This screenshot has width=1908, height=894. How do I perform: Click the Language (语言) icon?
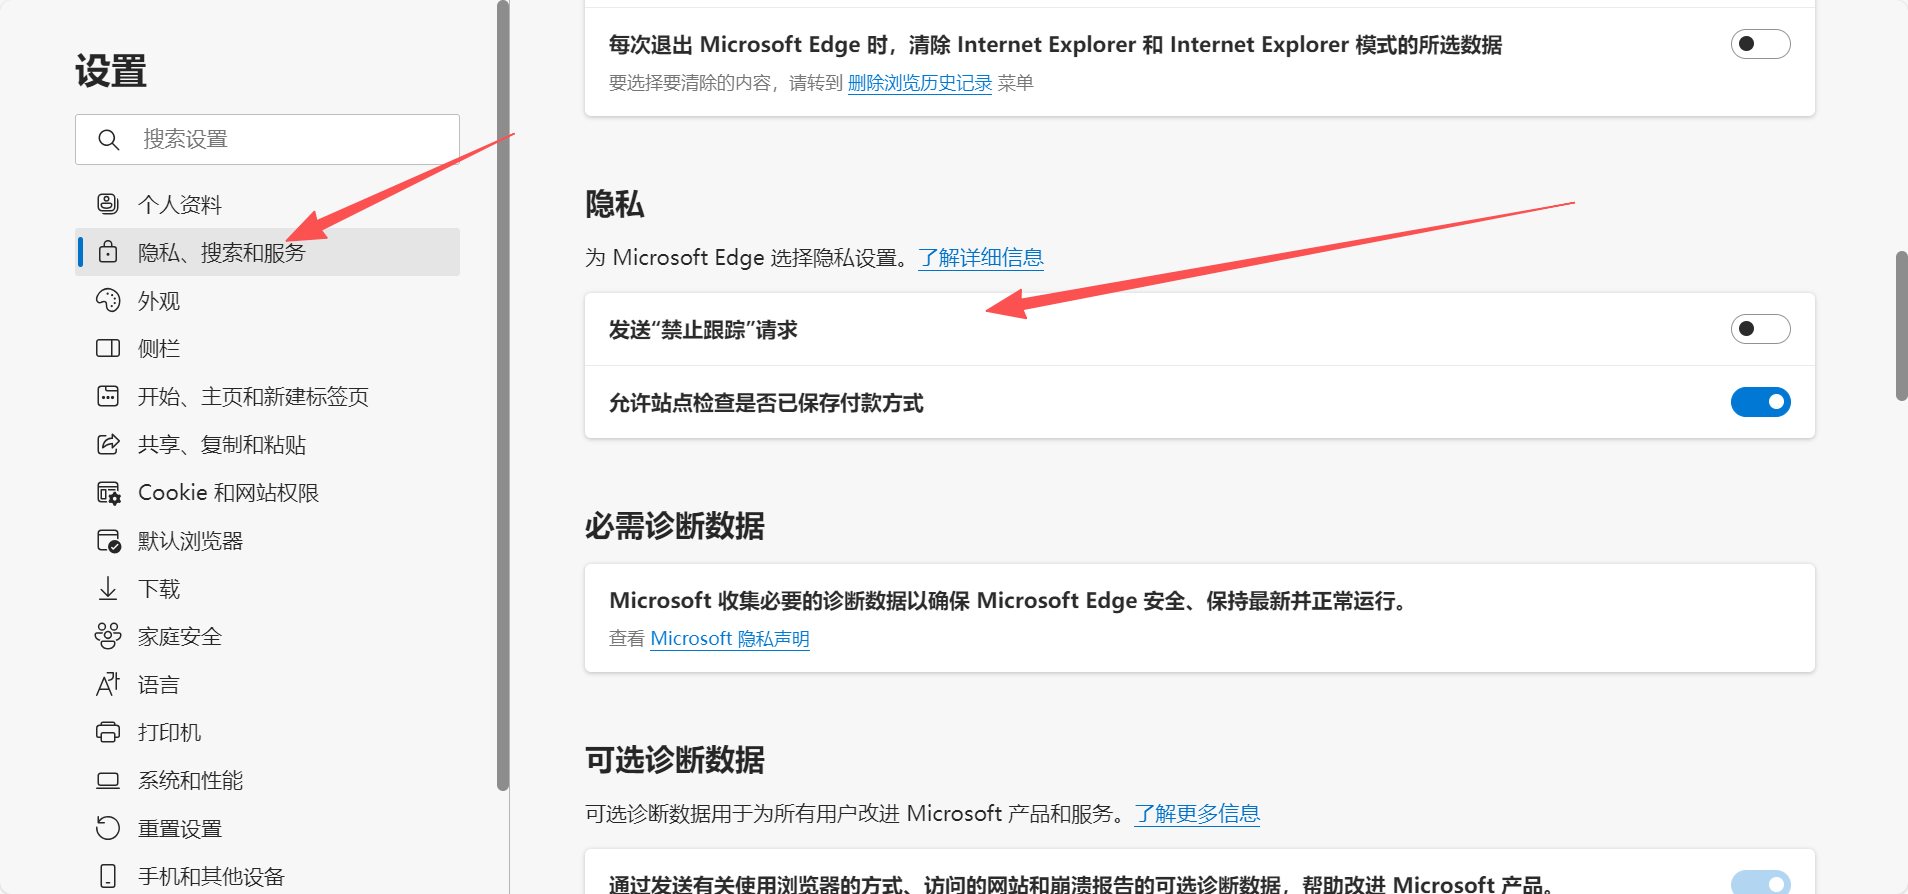point(108,684)
